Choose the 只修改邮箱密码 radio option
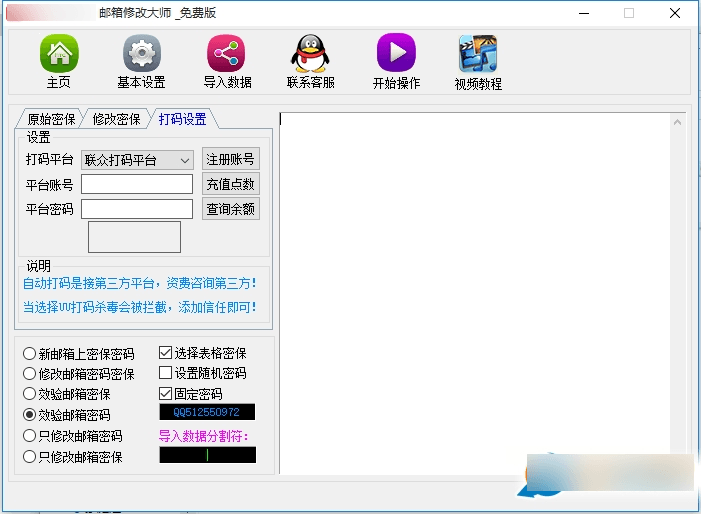The height and width of the screenshot is (514, 701). (30, 436)
